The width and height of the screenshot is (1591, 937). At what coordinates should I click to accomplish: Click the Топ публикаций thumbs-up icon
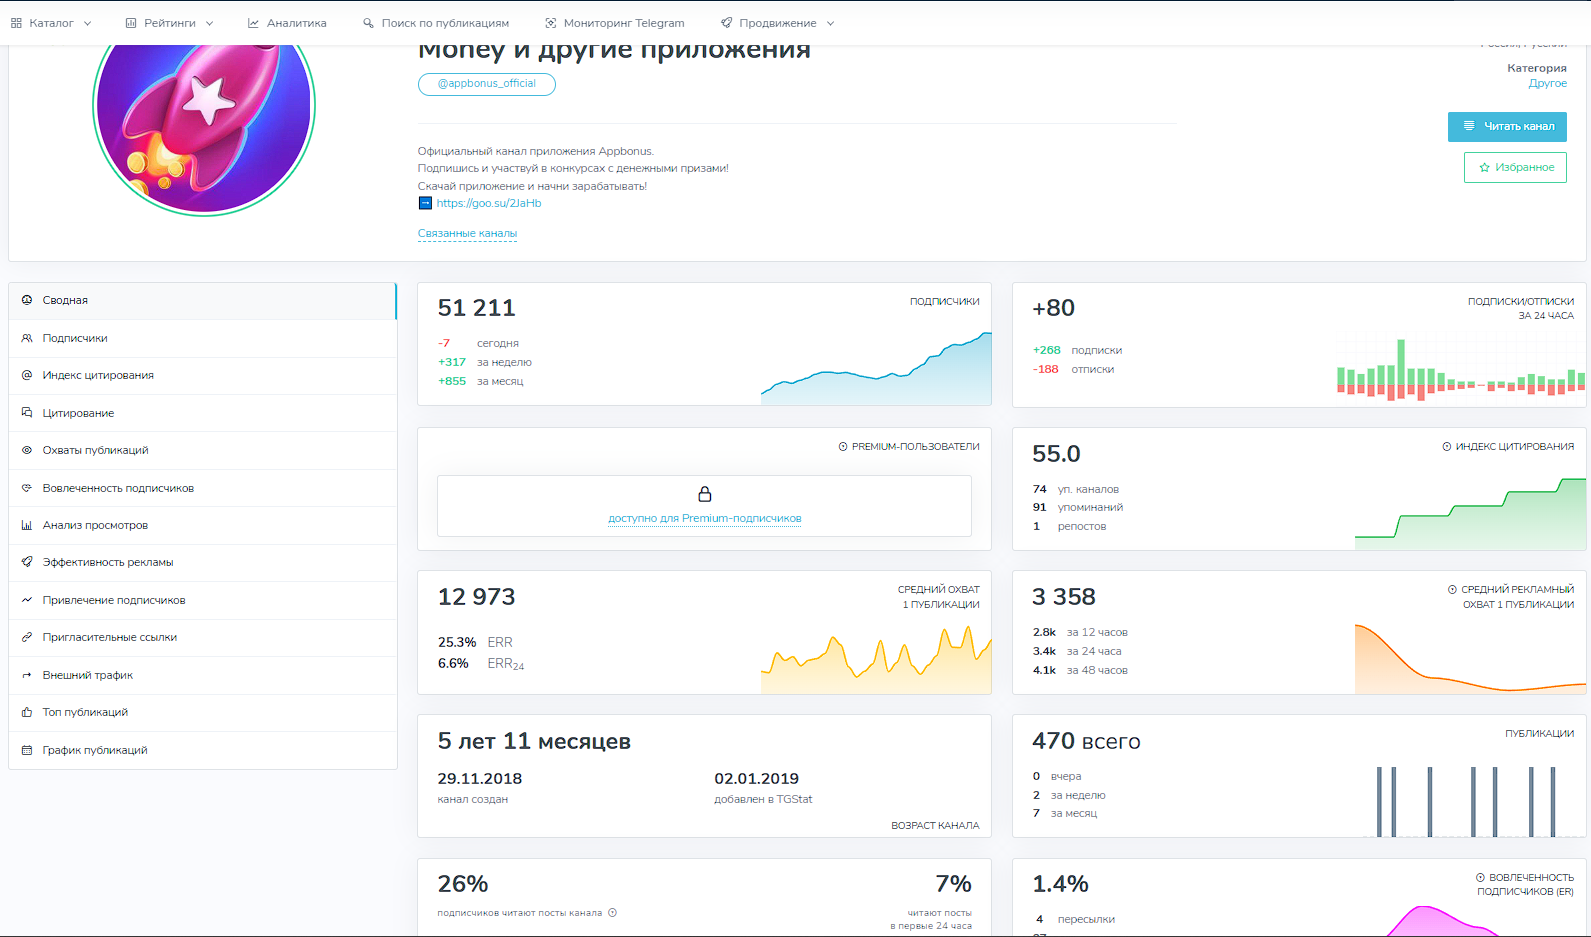click(x=27, y=712)
